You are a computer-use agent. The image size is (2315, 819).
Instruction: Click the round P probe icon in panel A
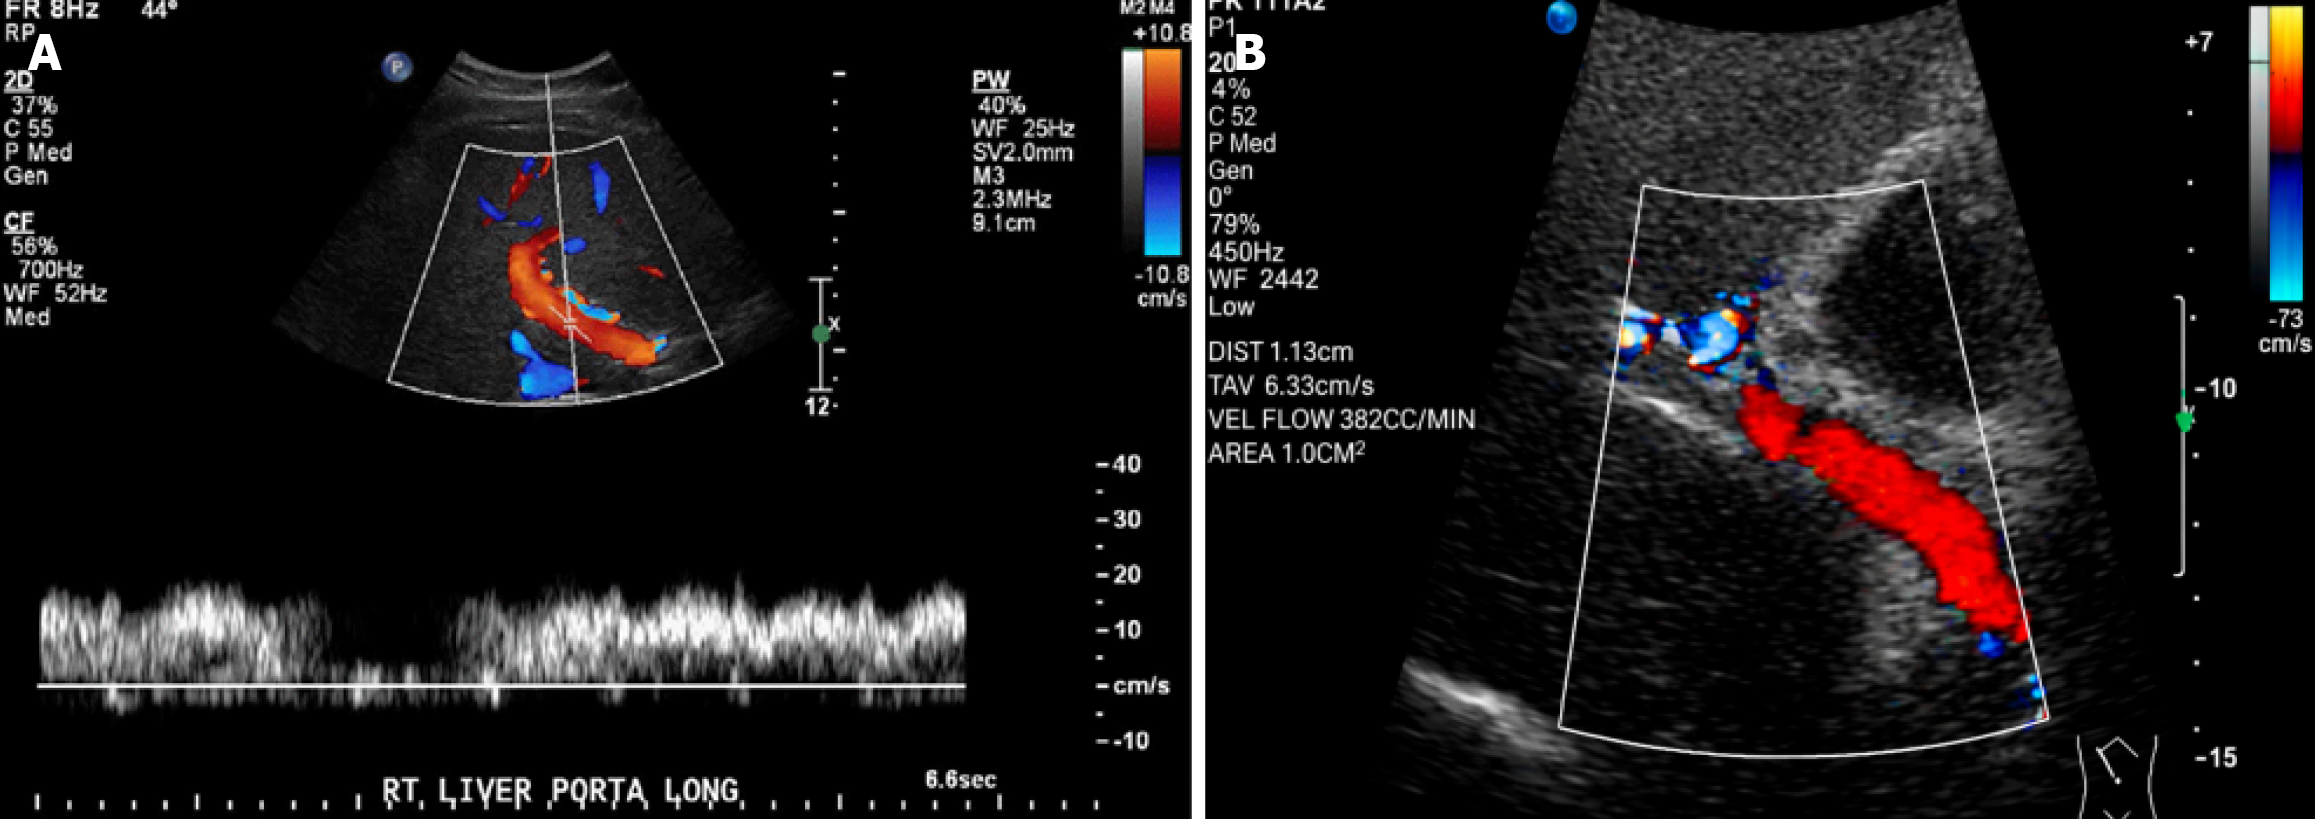397,68
